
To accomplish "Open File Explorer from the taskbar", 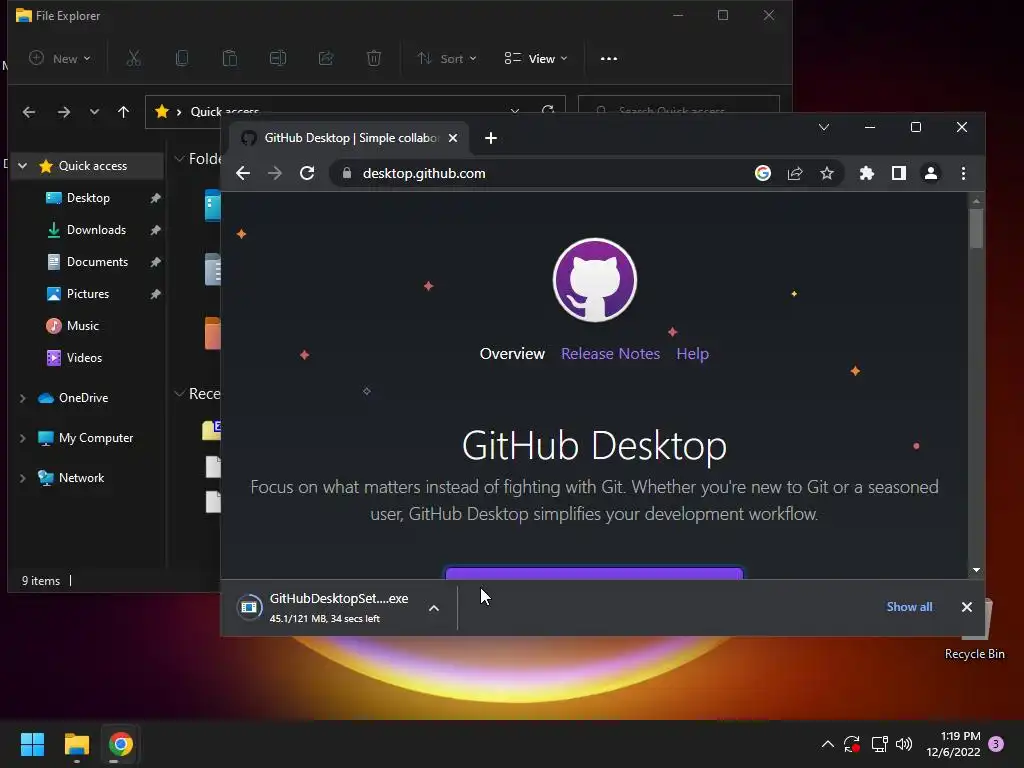I will tap(76, 744).
